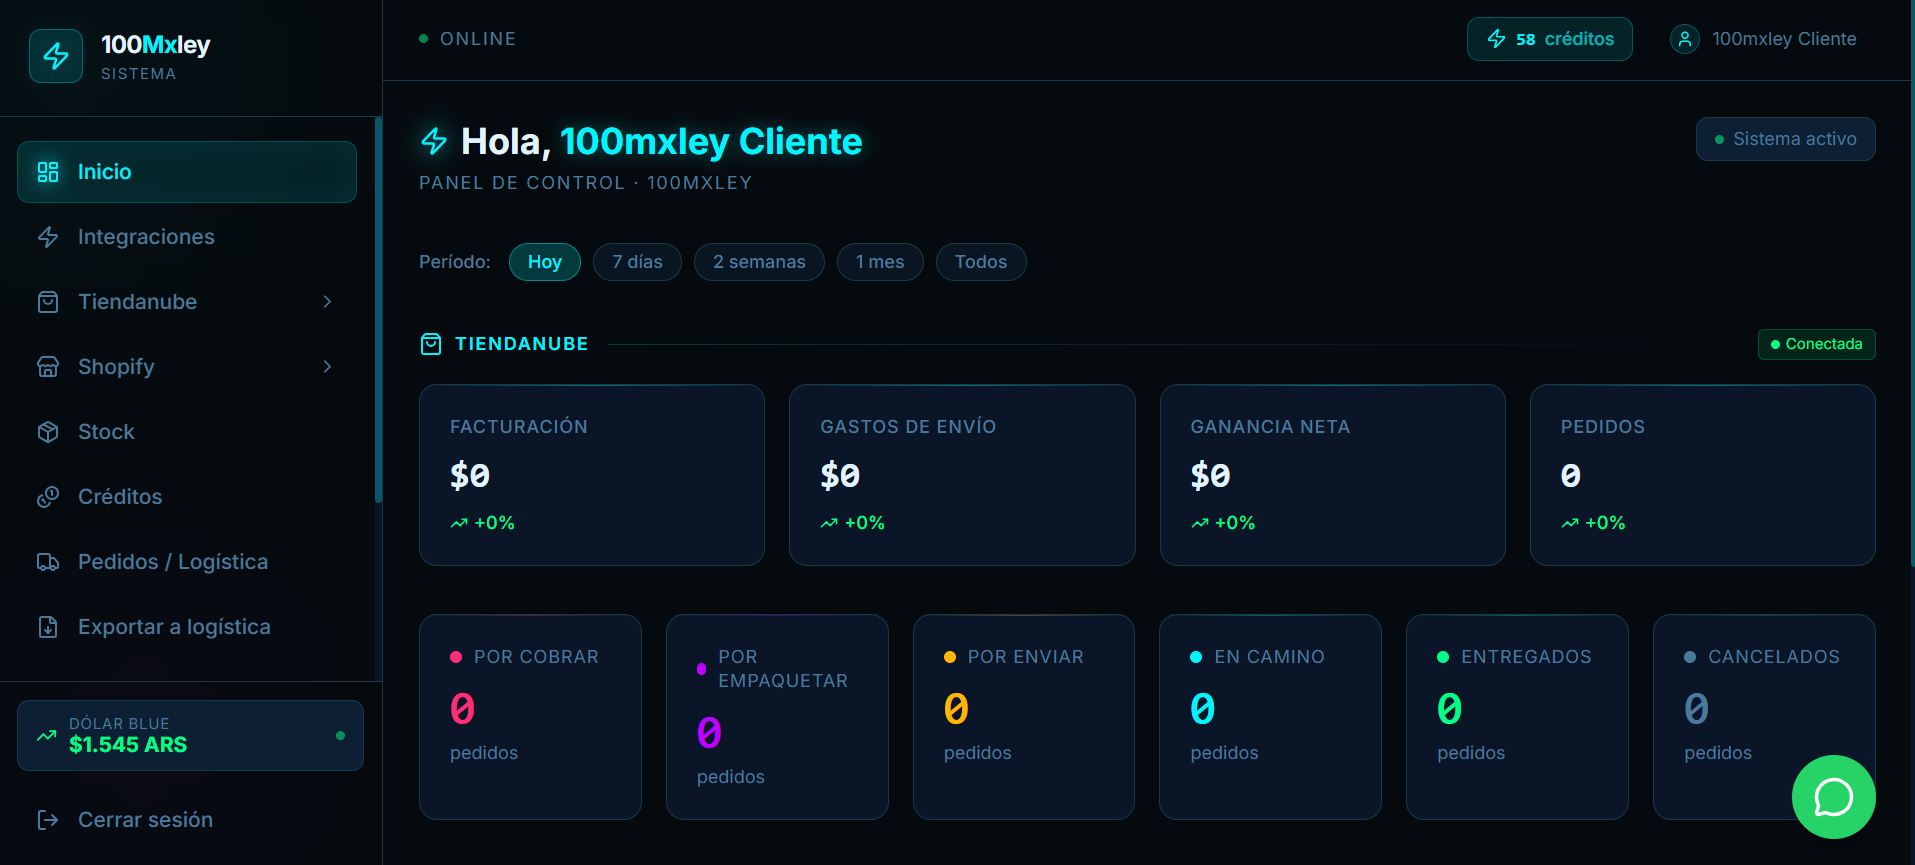This screenshot has height=865, width=1915.
Task: Click the Hola, 100mxley Cliente heading
Action: pos(661,141)
